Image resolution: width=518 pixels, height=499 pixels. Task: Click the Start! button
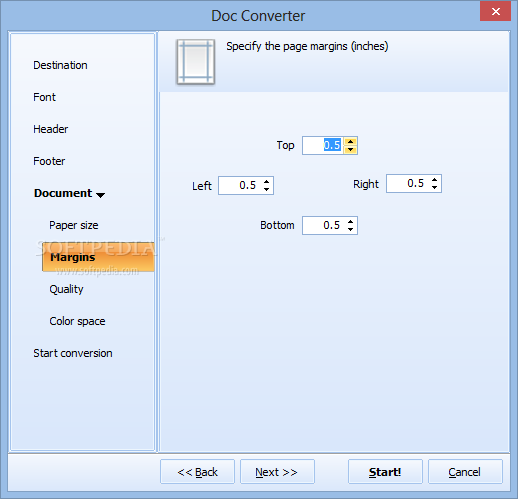(385, 472)
